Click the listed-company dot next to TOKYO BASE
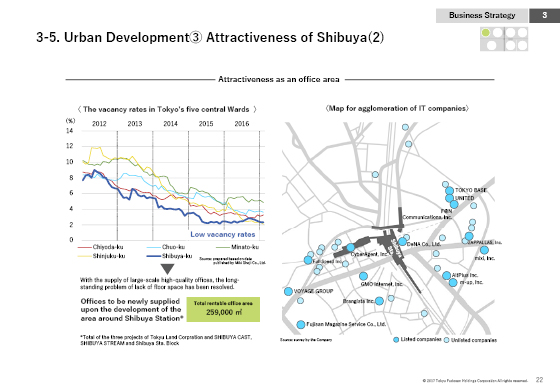The height and width of the screenshot is (388, 560). (x=450, y=190)
